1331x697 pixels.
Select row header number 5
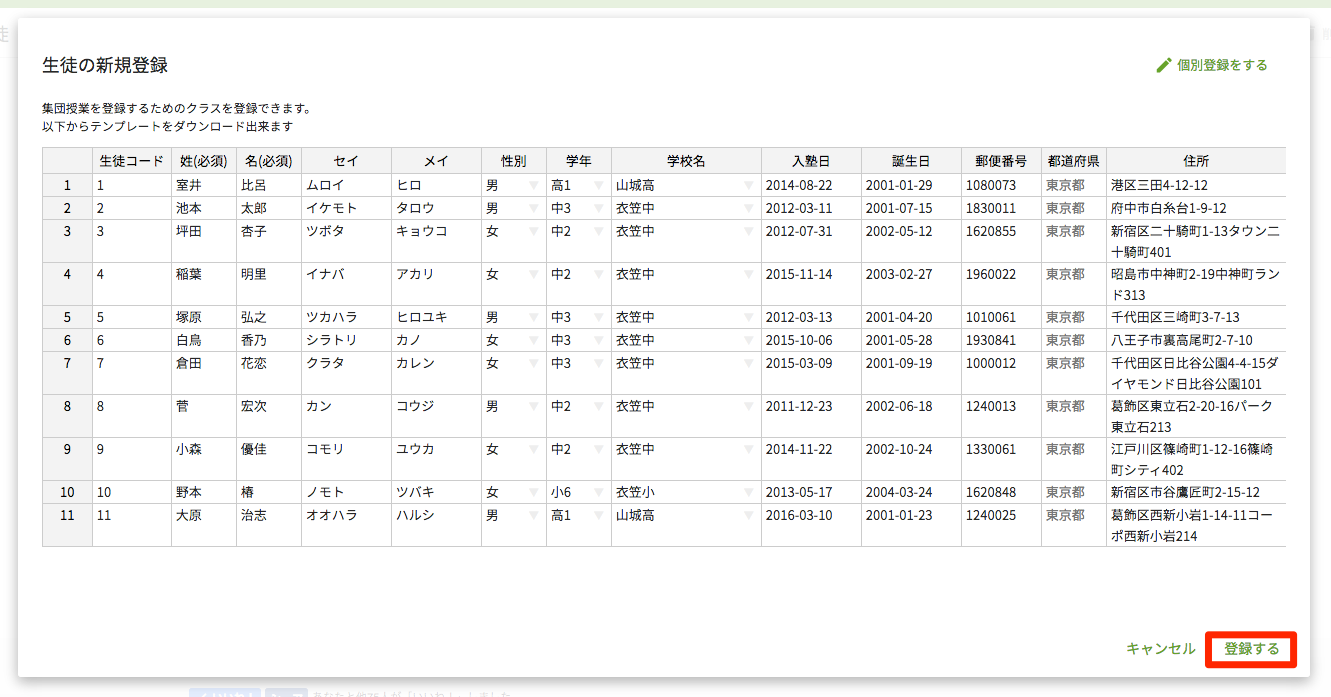pyautogui.click(x=67, y=317)
